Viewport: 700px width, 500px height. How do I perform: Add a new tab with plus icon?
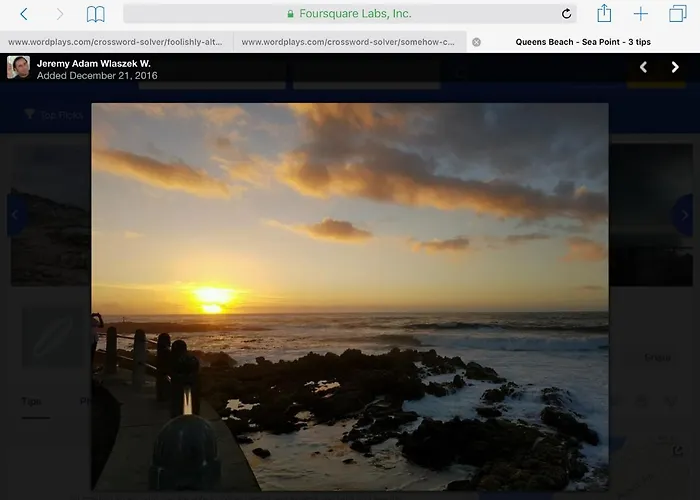pyautogui.click(x=641, y=14)
